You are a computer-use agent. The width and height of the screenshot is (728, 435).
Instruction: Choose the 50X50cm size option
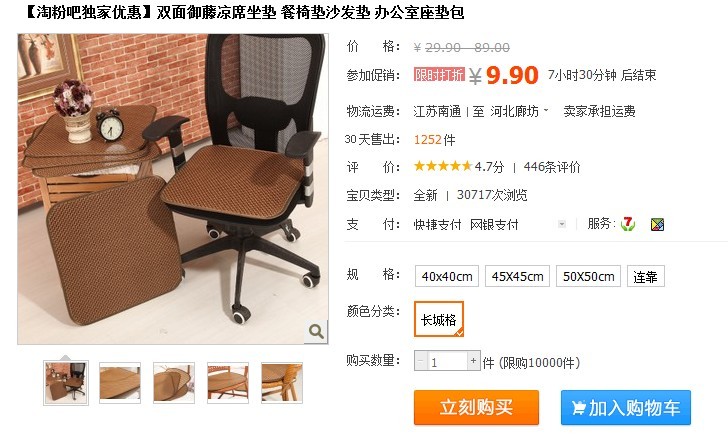coord(588,276)
